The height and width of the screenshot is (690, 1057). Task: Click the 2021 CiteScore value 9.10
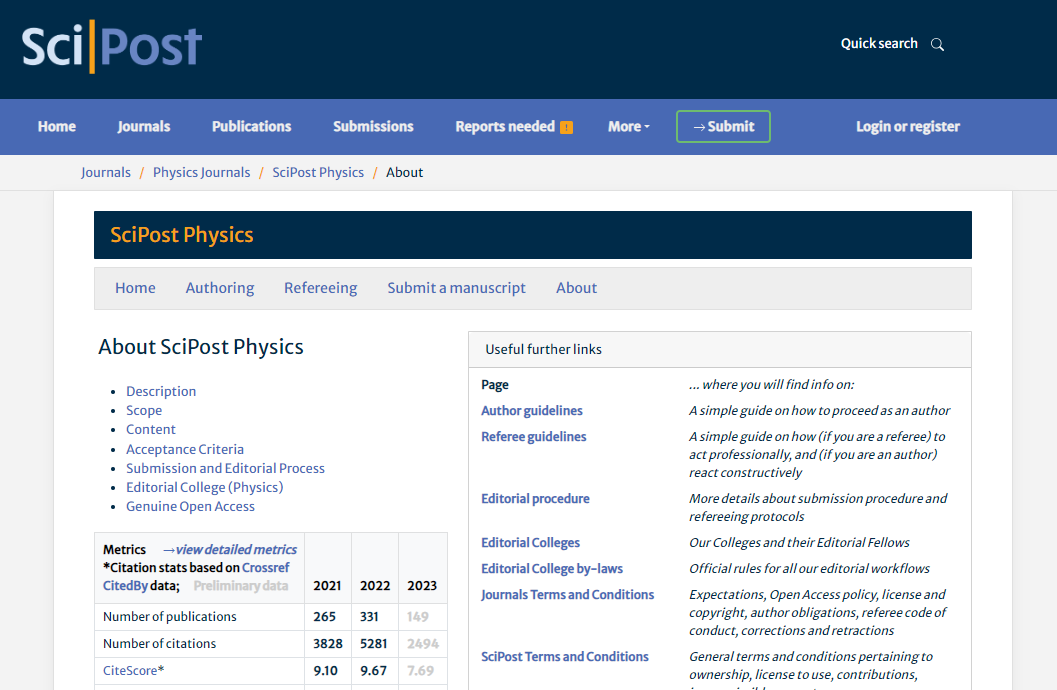coord(326,671)
